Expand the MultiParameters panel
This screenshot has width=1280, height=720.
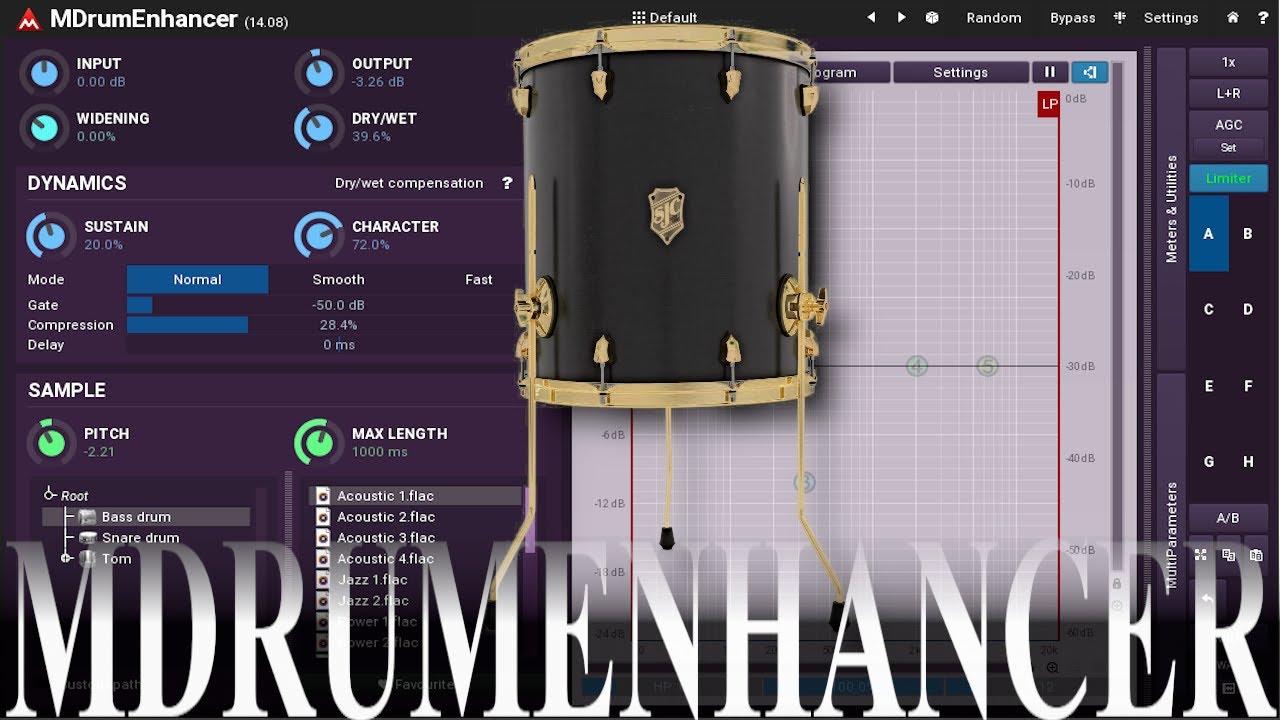1171,535
